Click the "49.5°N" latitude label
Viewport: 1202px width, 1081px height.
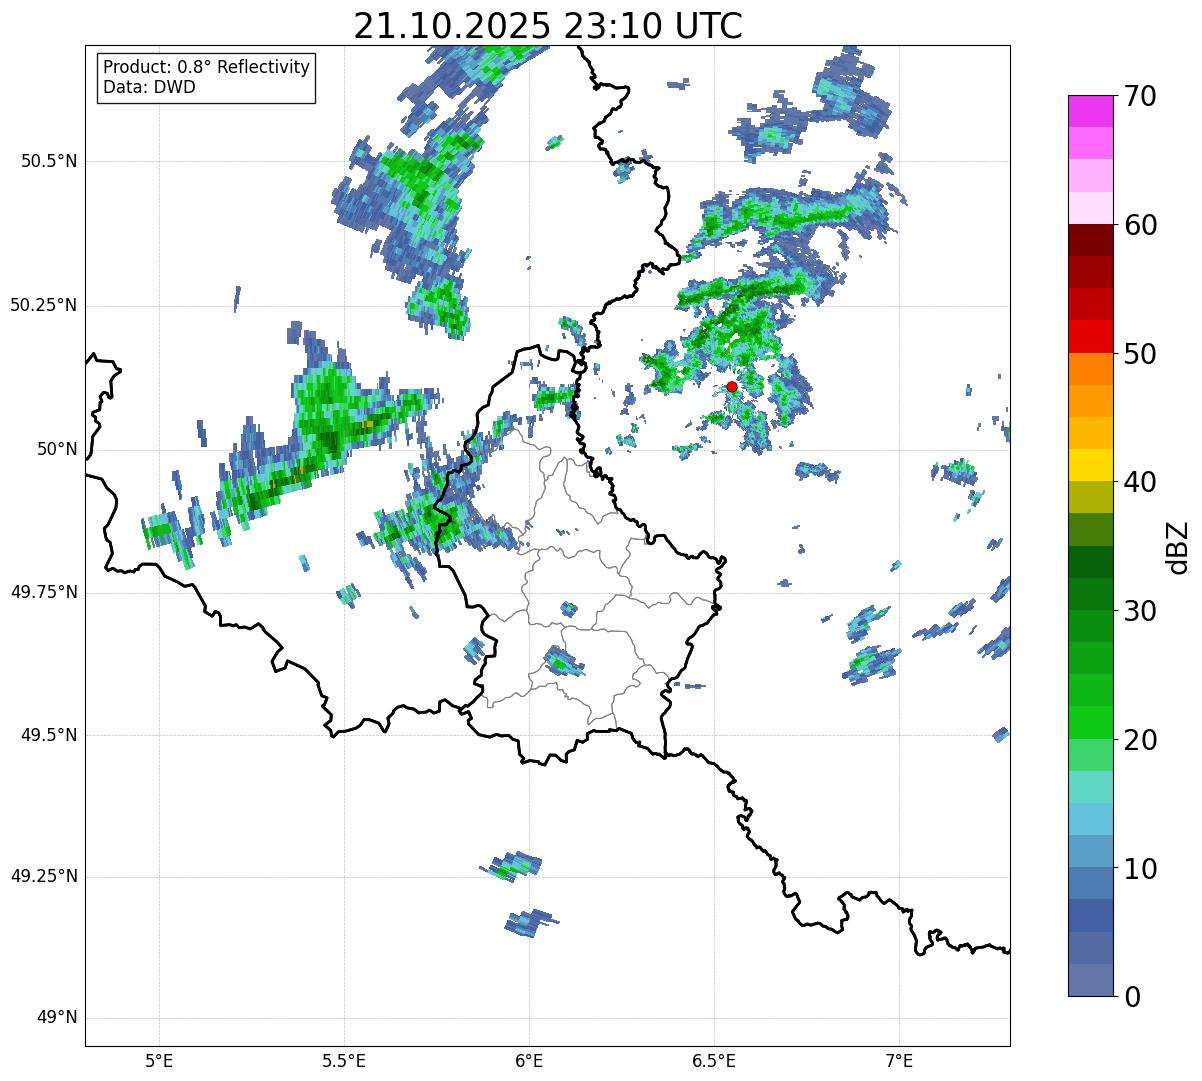point(49,735)
